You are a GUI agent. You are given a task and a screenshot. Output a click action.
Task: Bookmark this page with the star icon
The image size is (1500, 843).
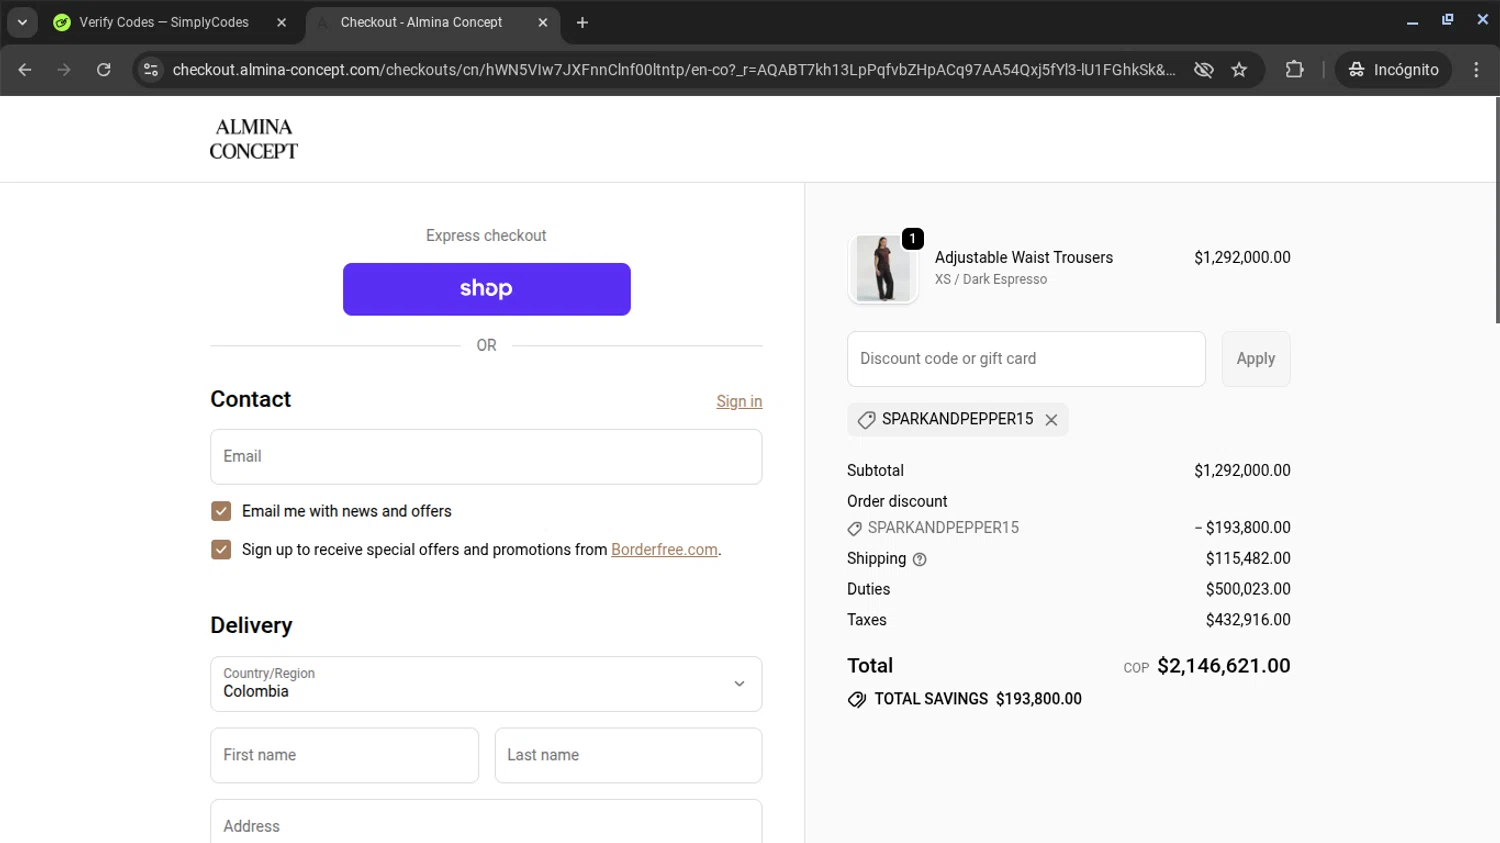[1239, 70]
